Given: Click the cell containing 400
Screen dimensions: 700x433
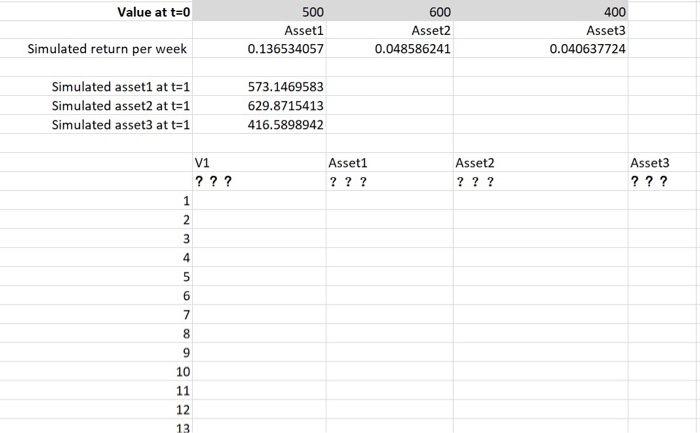Looking at the screenshot, I should click(541, 12).
